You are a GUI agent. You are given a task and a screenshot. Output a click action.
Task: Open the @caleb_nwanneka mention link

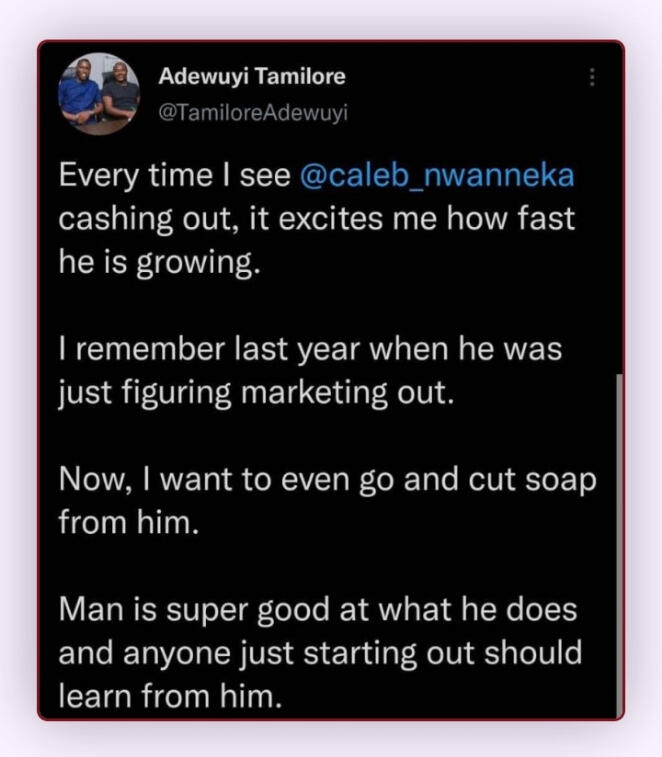click(437, 176)
